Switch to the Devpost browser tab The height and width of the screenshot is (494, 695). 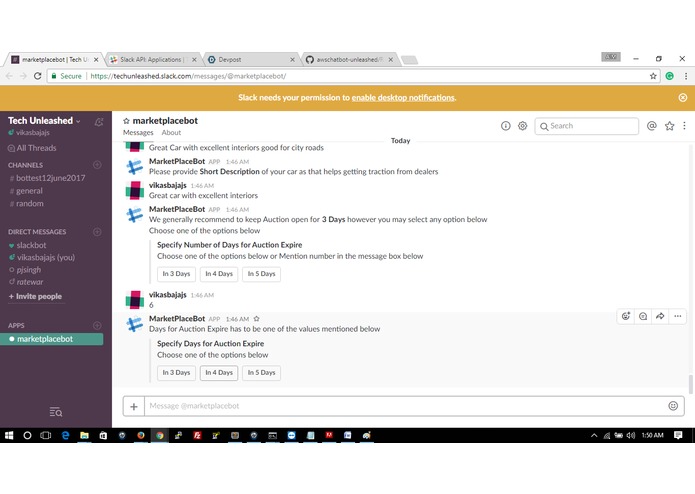[x=250, y=59]
